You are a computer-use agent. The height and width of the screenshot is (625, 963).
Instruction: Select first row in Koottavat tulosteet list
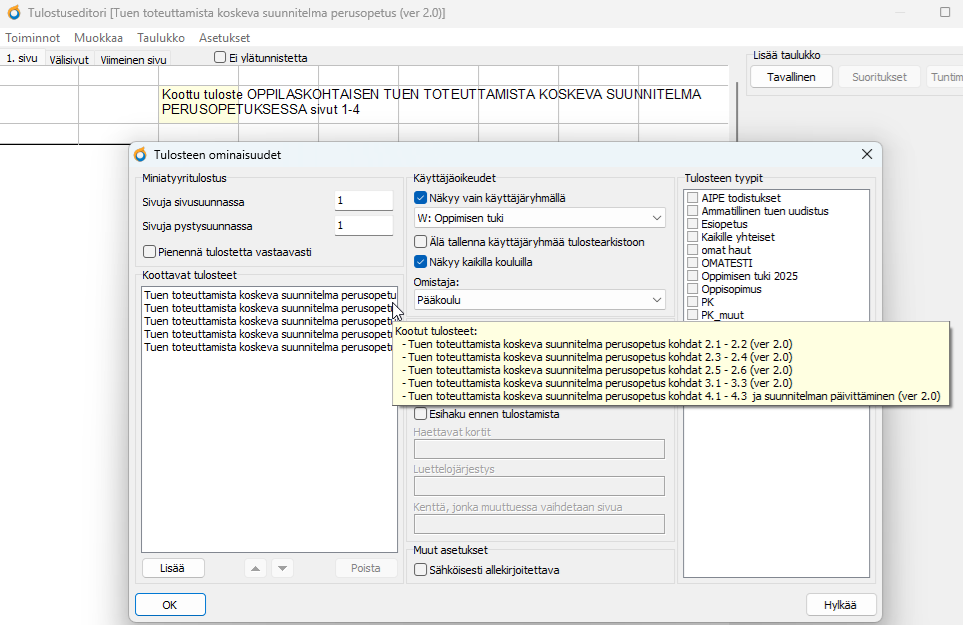click(269, 295)
